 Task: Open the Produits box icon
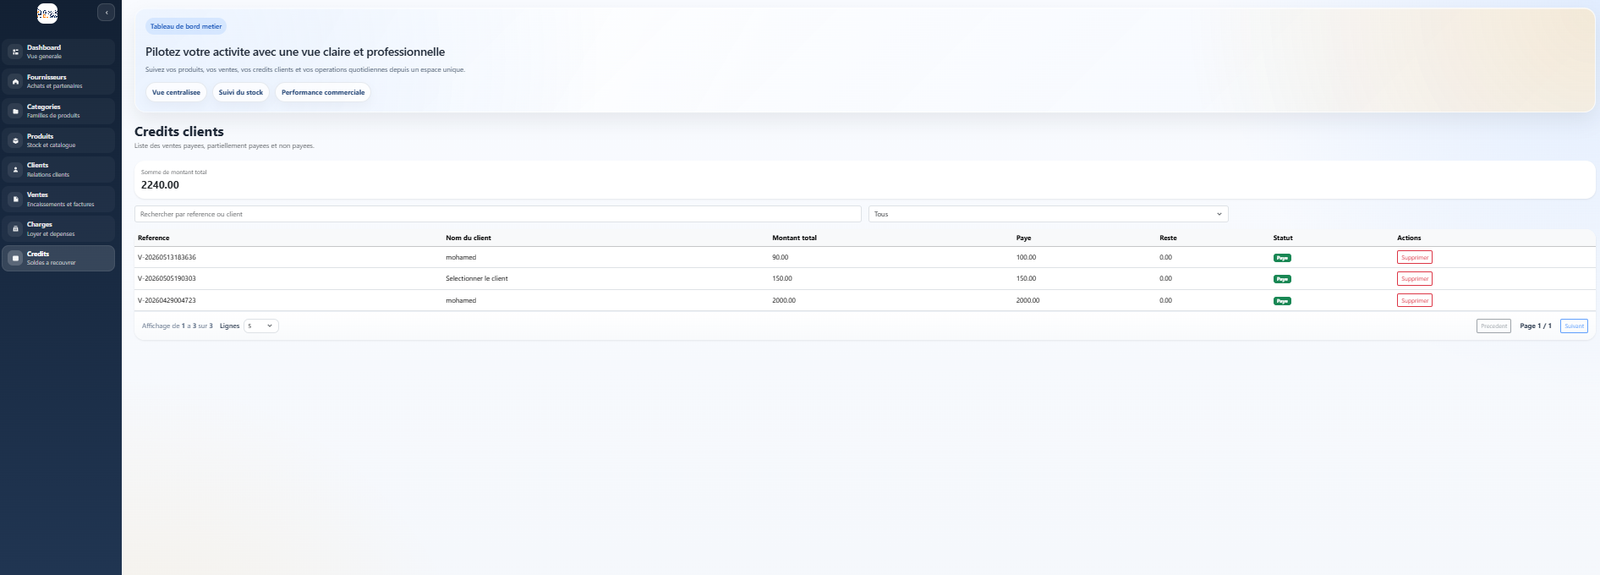(15, 140)
